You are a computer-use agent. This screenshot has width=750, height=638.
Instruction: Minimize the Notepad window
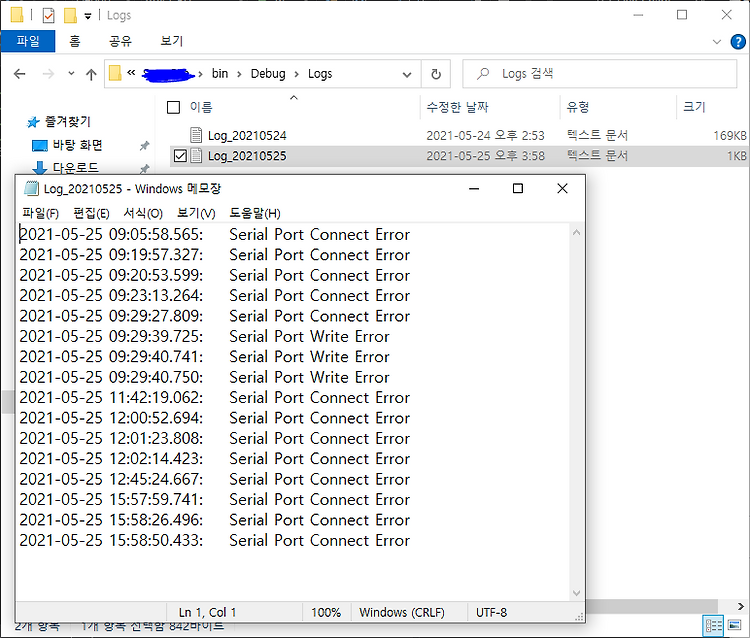pyautogui.click(x=474, y=188)
